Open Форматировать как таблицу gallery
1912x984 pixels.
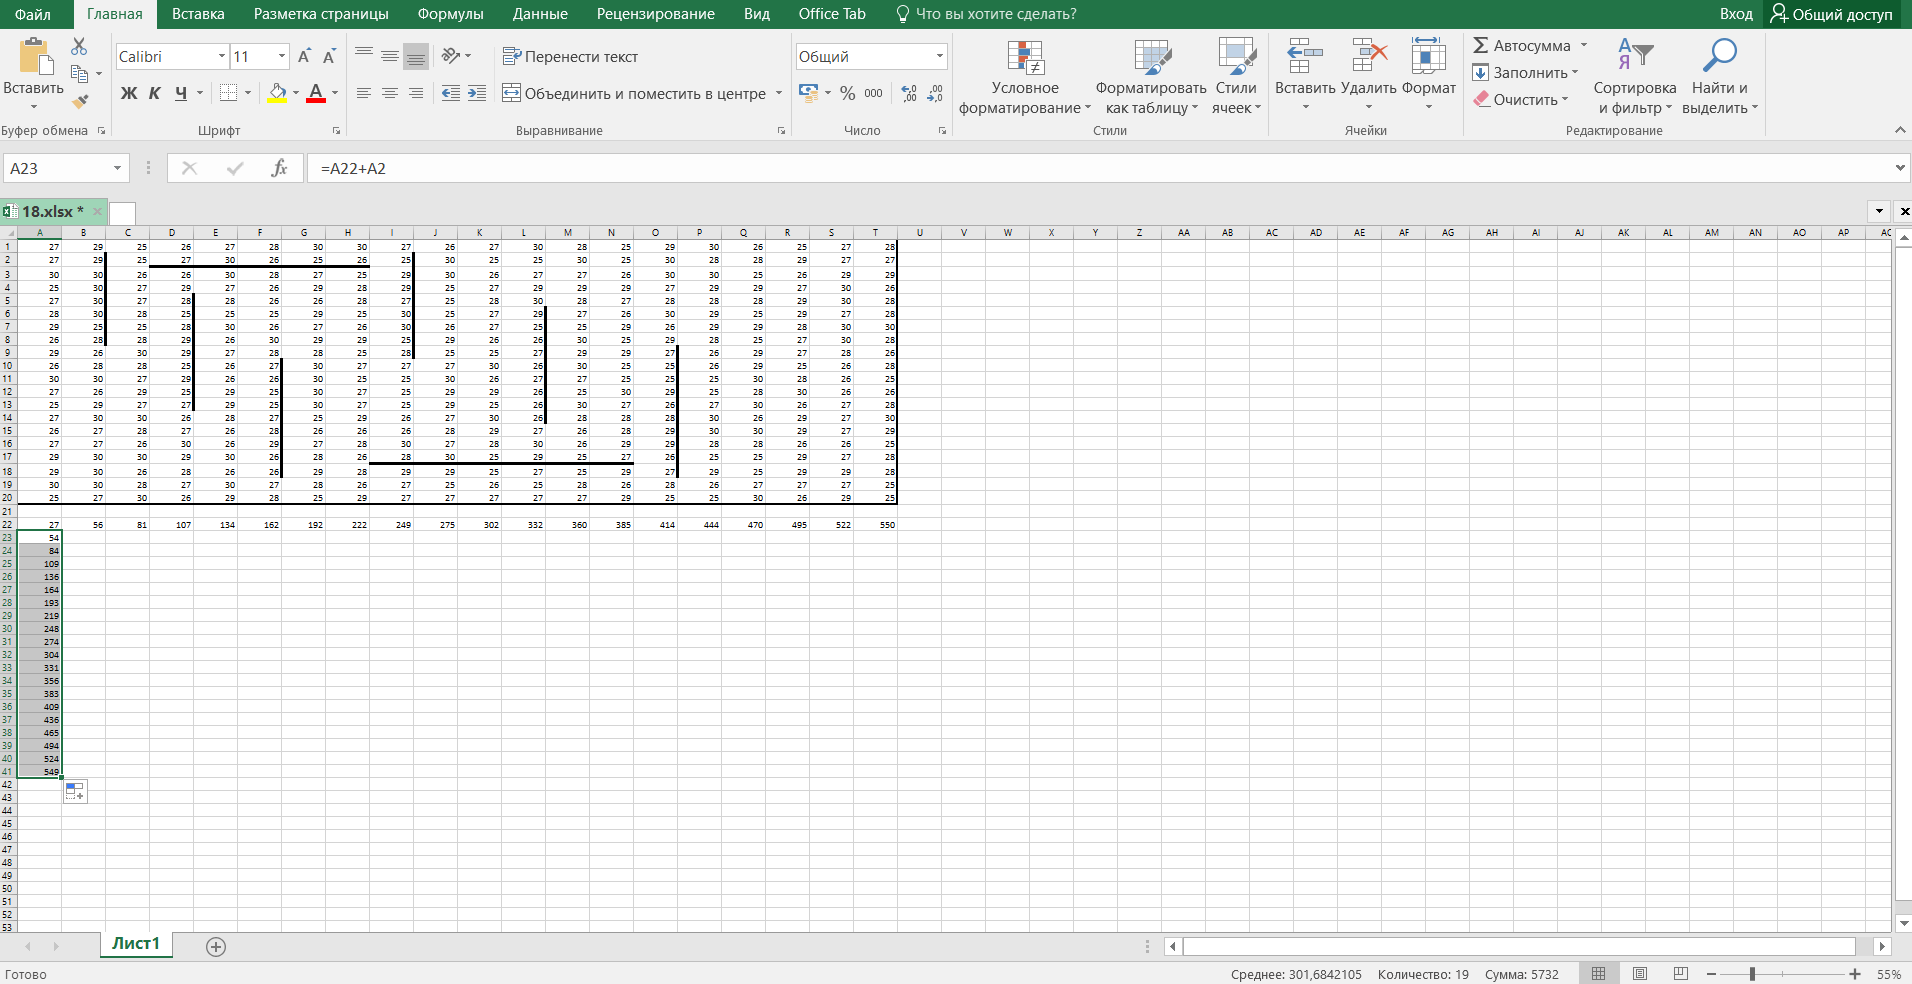click(x=1151, y=78)
